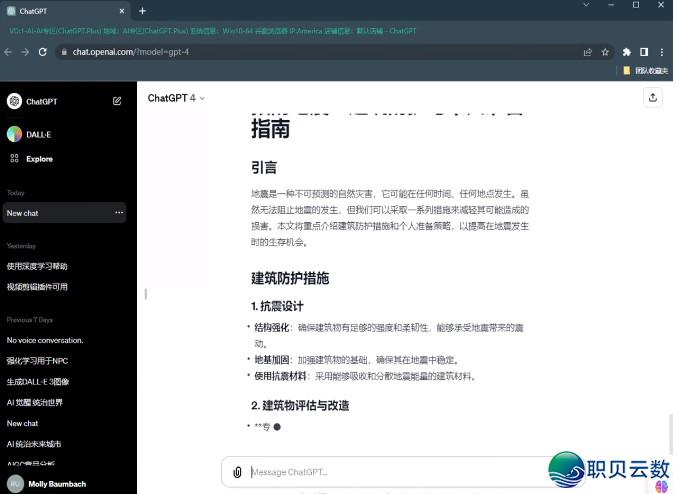Collapse the sidebar using the handle
This screenshot has height=494, width=677.
[x=146, y=293]
